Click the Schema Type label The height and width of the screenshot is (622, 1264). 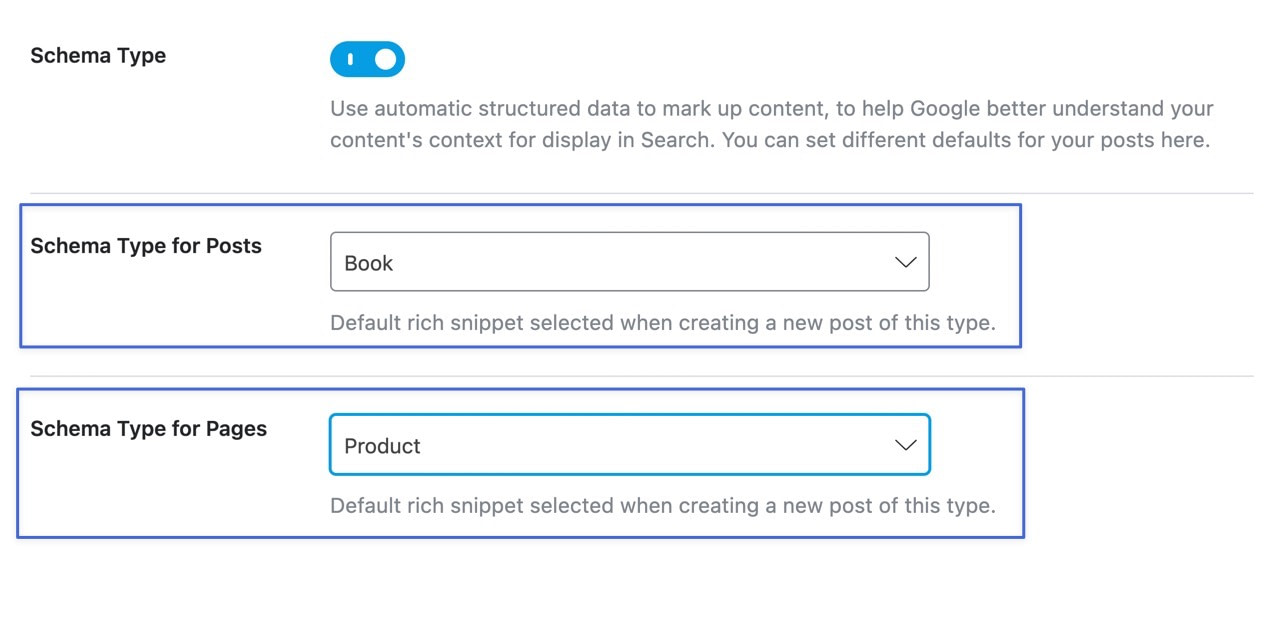[x=97, y=55]
